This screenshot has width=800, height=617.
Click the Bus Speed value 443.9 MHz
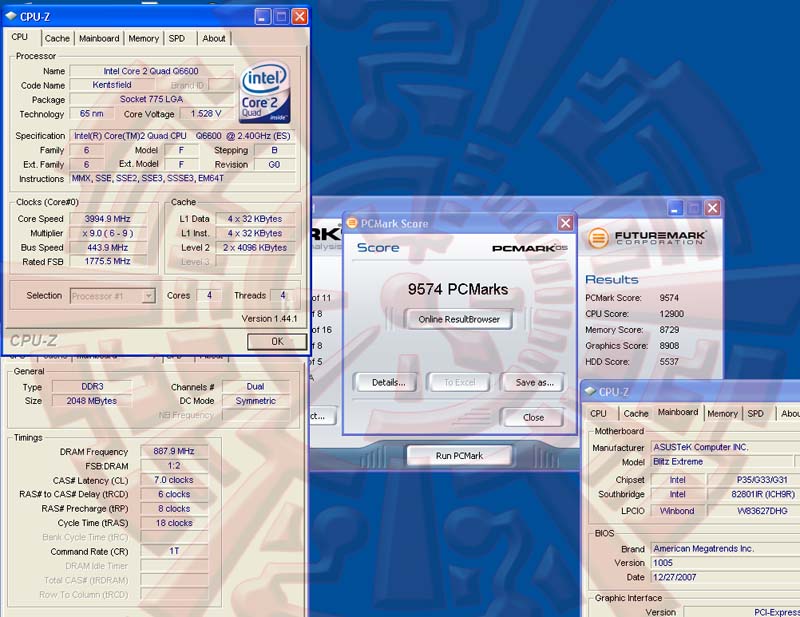click(108, 247)
